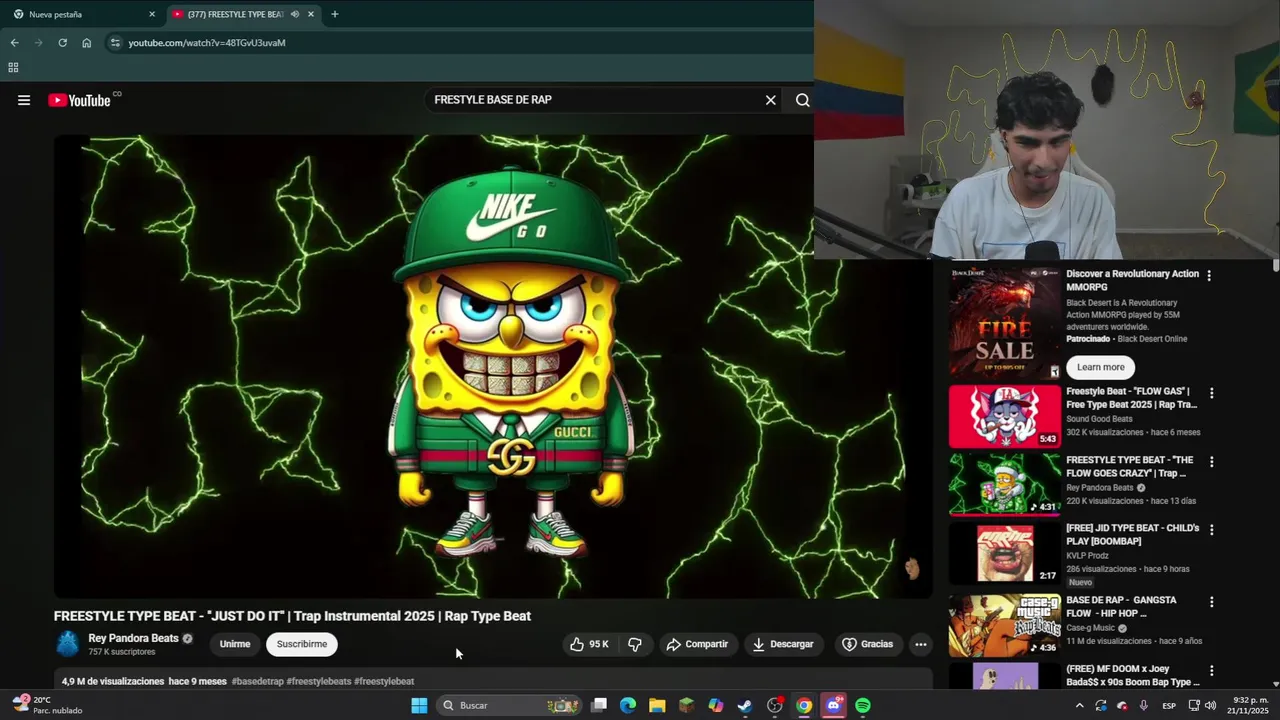Show hidden system tray icons

1079,705
